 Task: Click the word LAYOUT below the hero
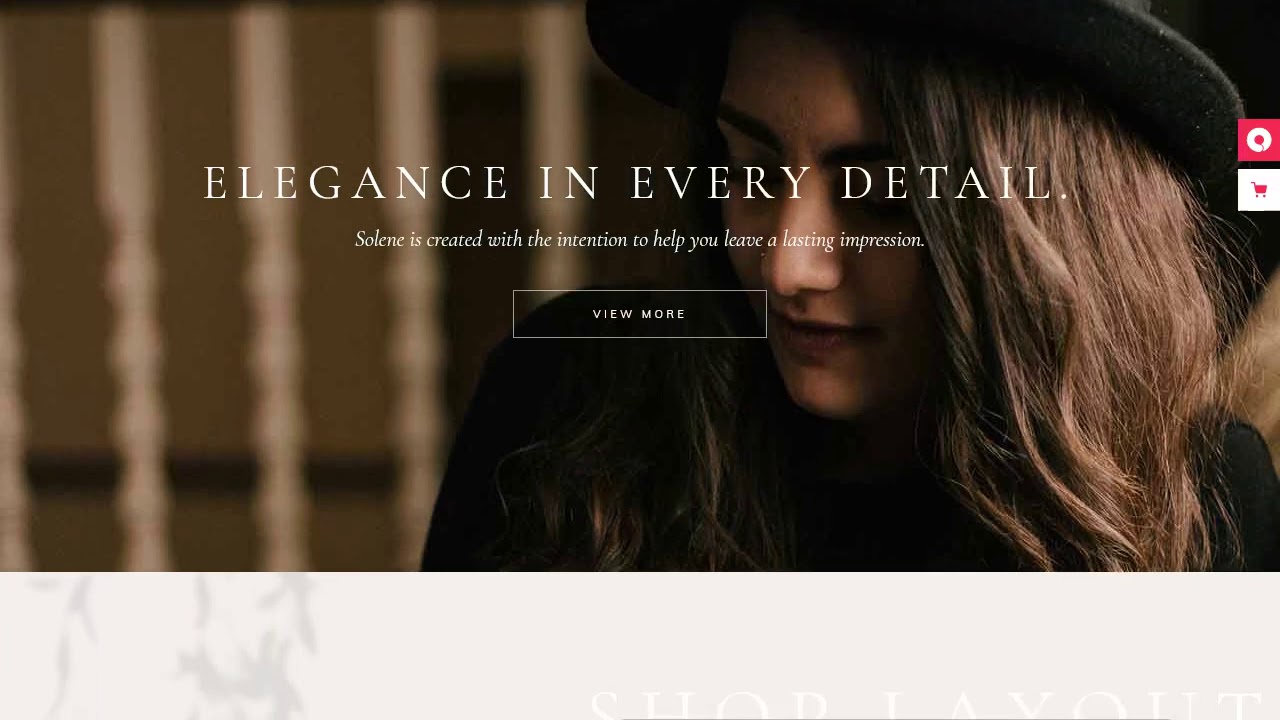click(x=1075, y=703)
